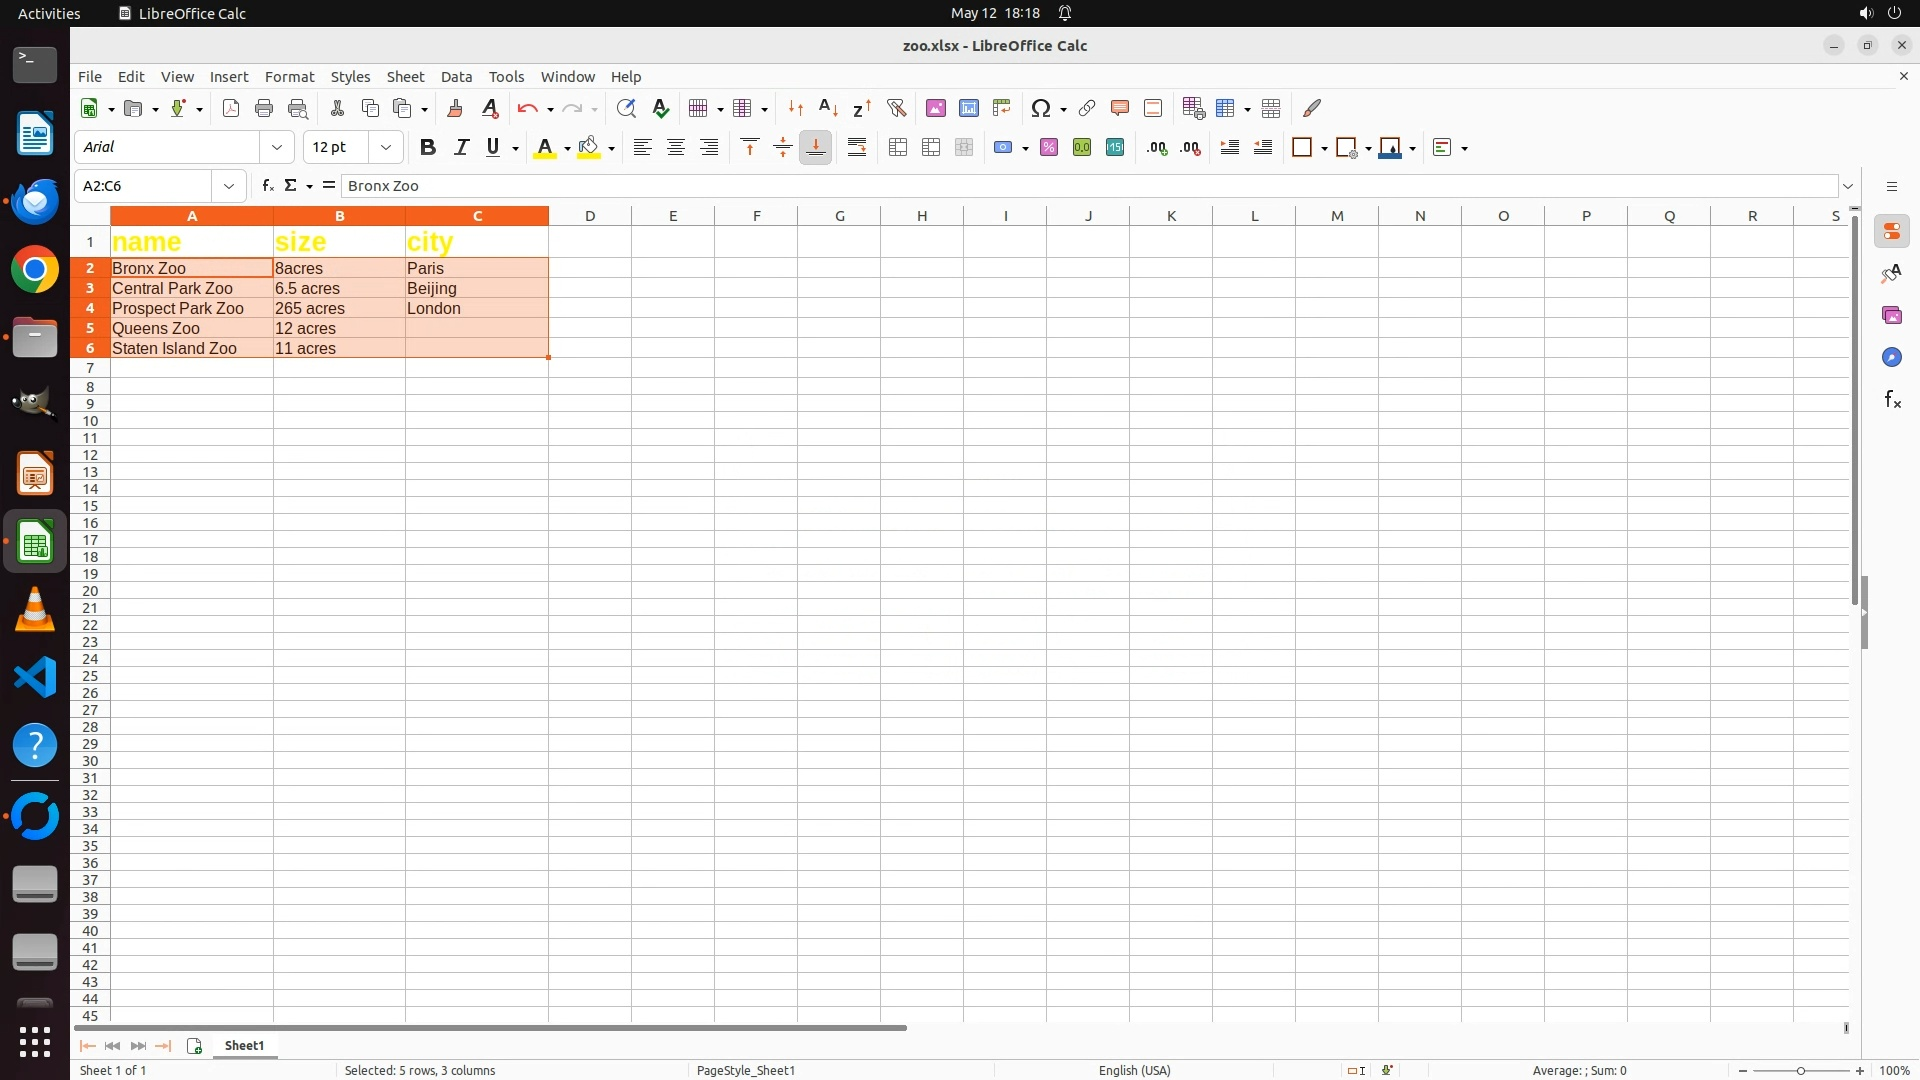
Task: Toggle Wrap Text for the selected cells
Action: click(x=857, y=148)
